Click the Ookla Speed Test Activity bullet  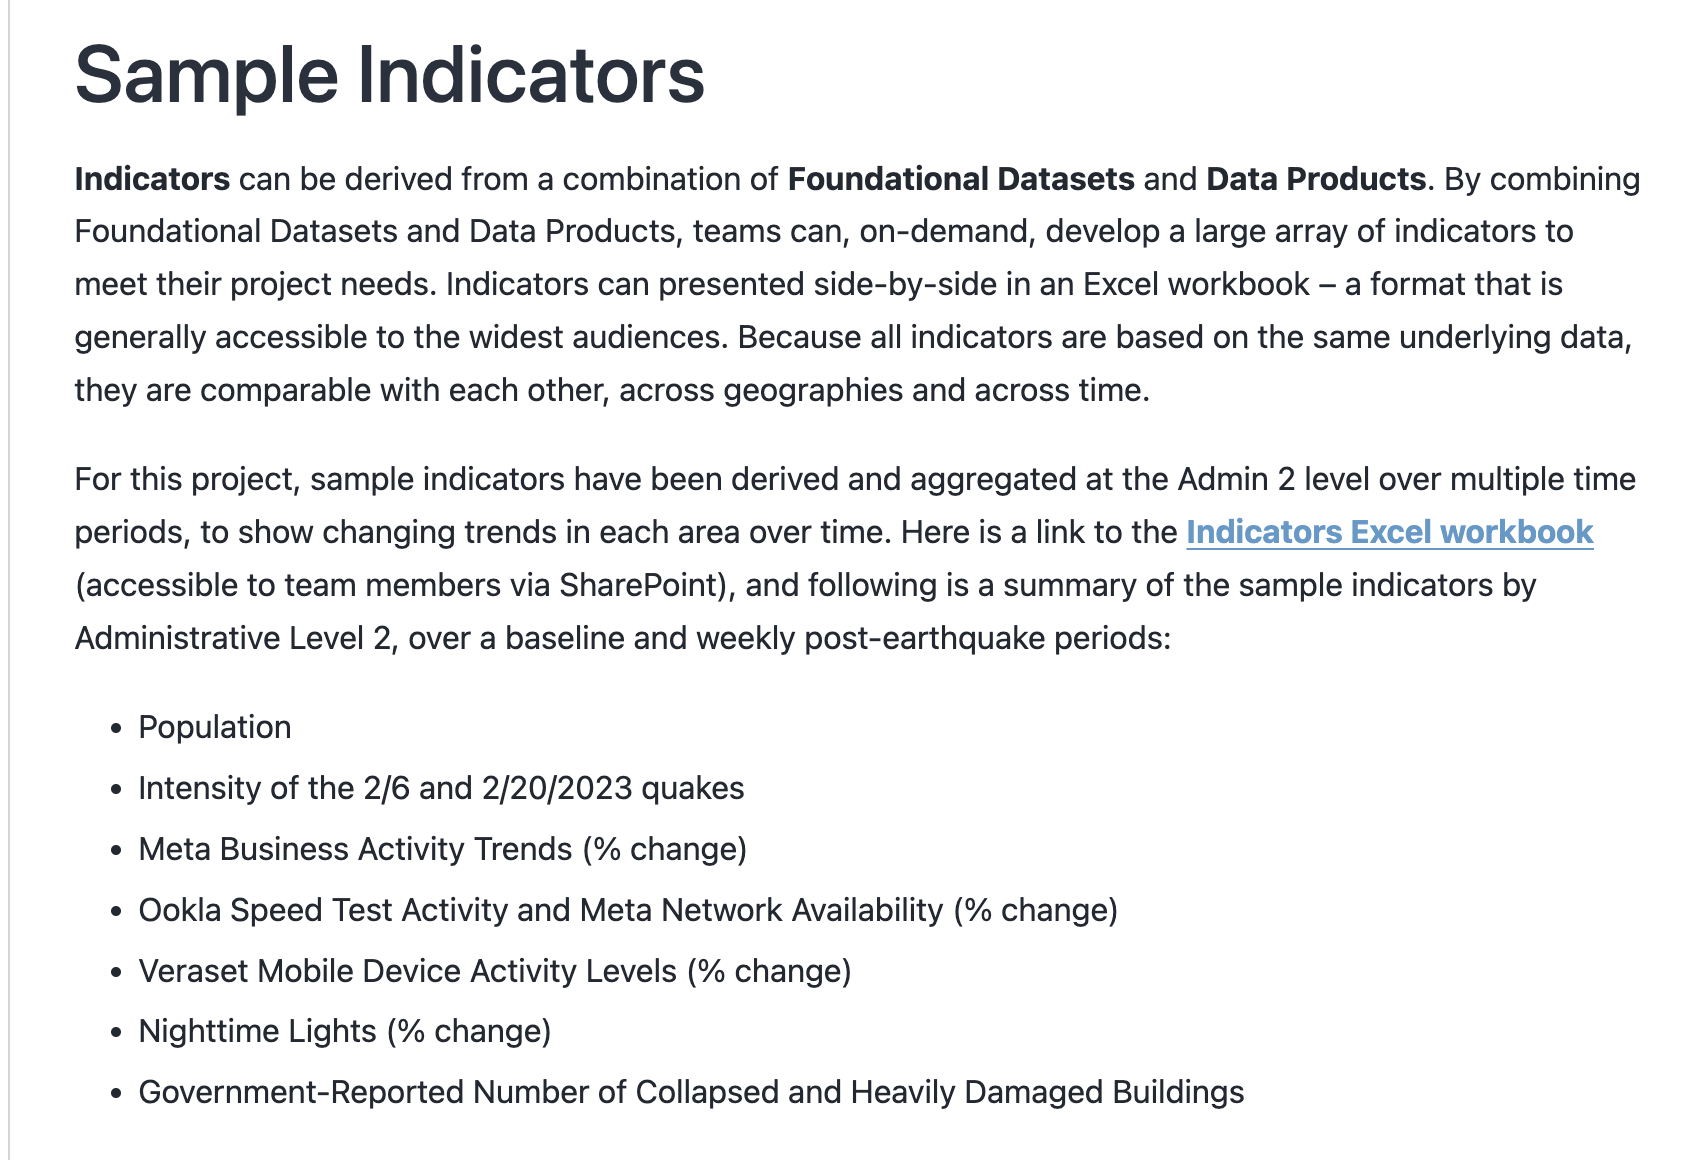[x=627, y=910]
